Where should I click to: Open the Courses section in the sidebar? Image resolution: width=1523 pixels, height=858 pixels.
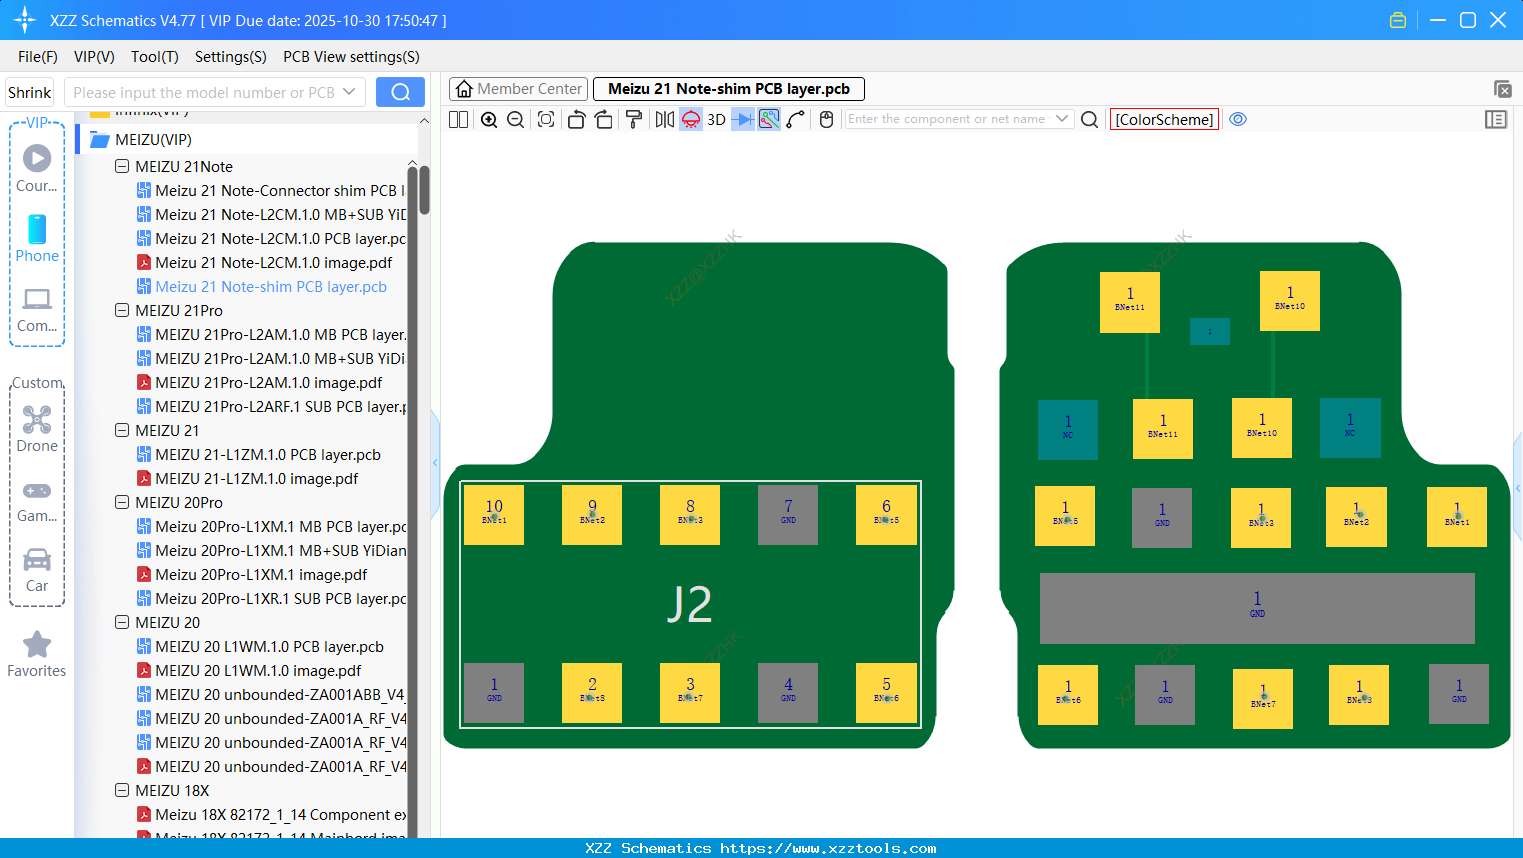[x=37, y=168]
